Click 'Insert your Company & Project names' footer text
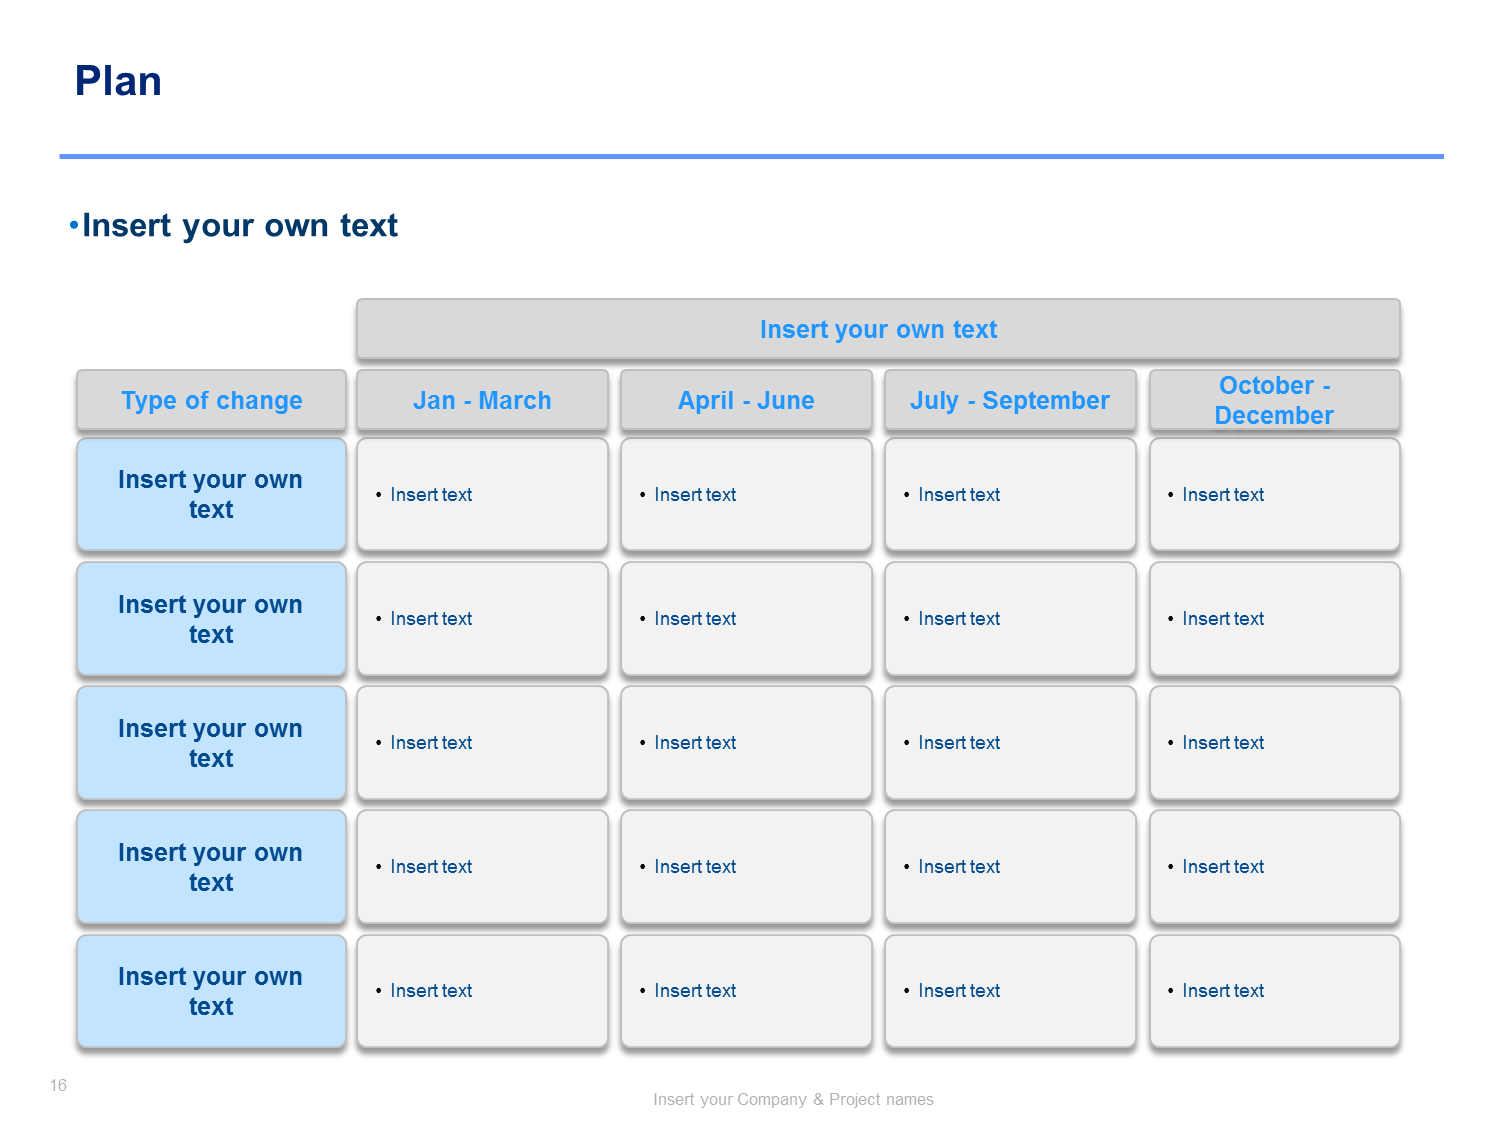Viewport: 1500px width, 1125px height. (x=793, y=1099)
